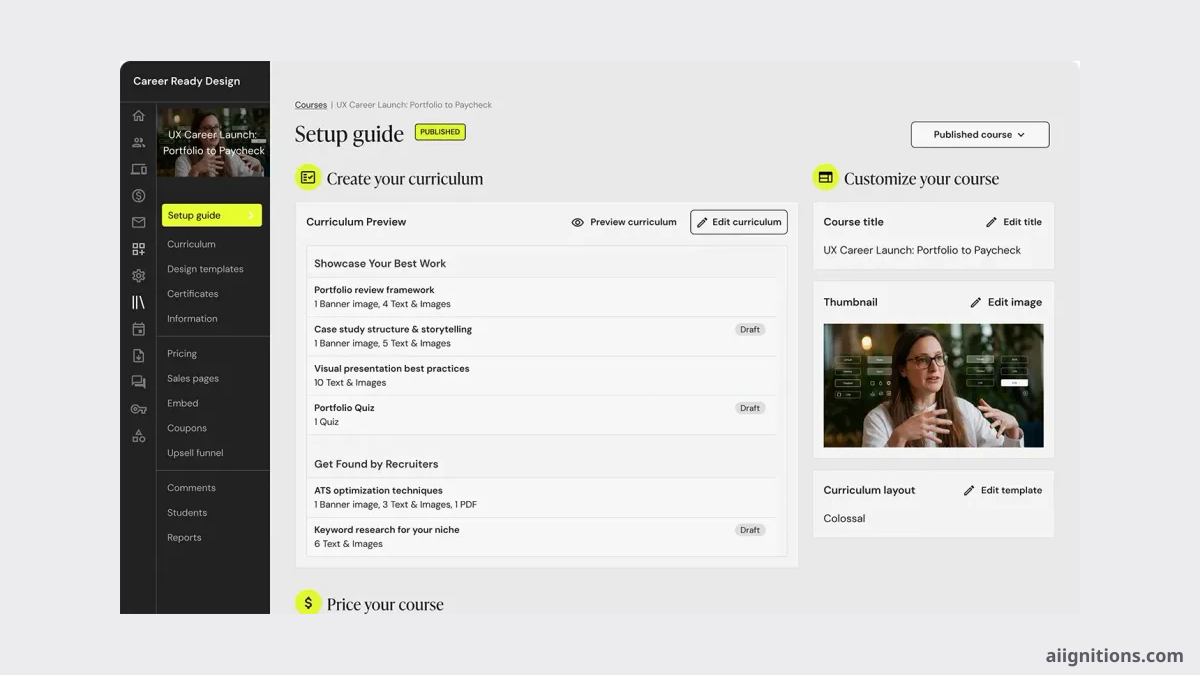Open the dollar Sales icon in sidebar
This screenshot has width=1200, height=675.
138,196
